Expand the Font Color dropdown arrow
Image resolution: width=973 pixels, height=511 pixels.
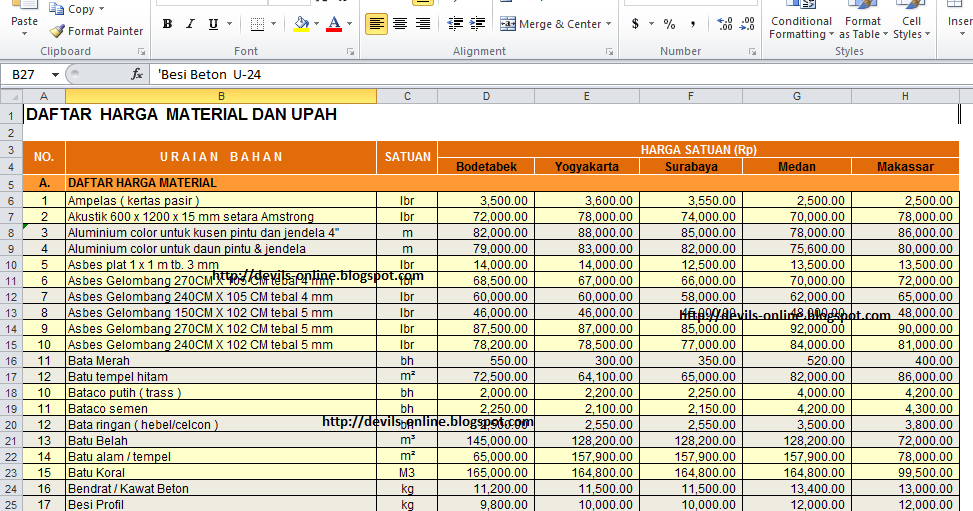click(349, 24)
